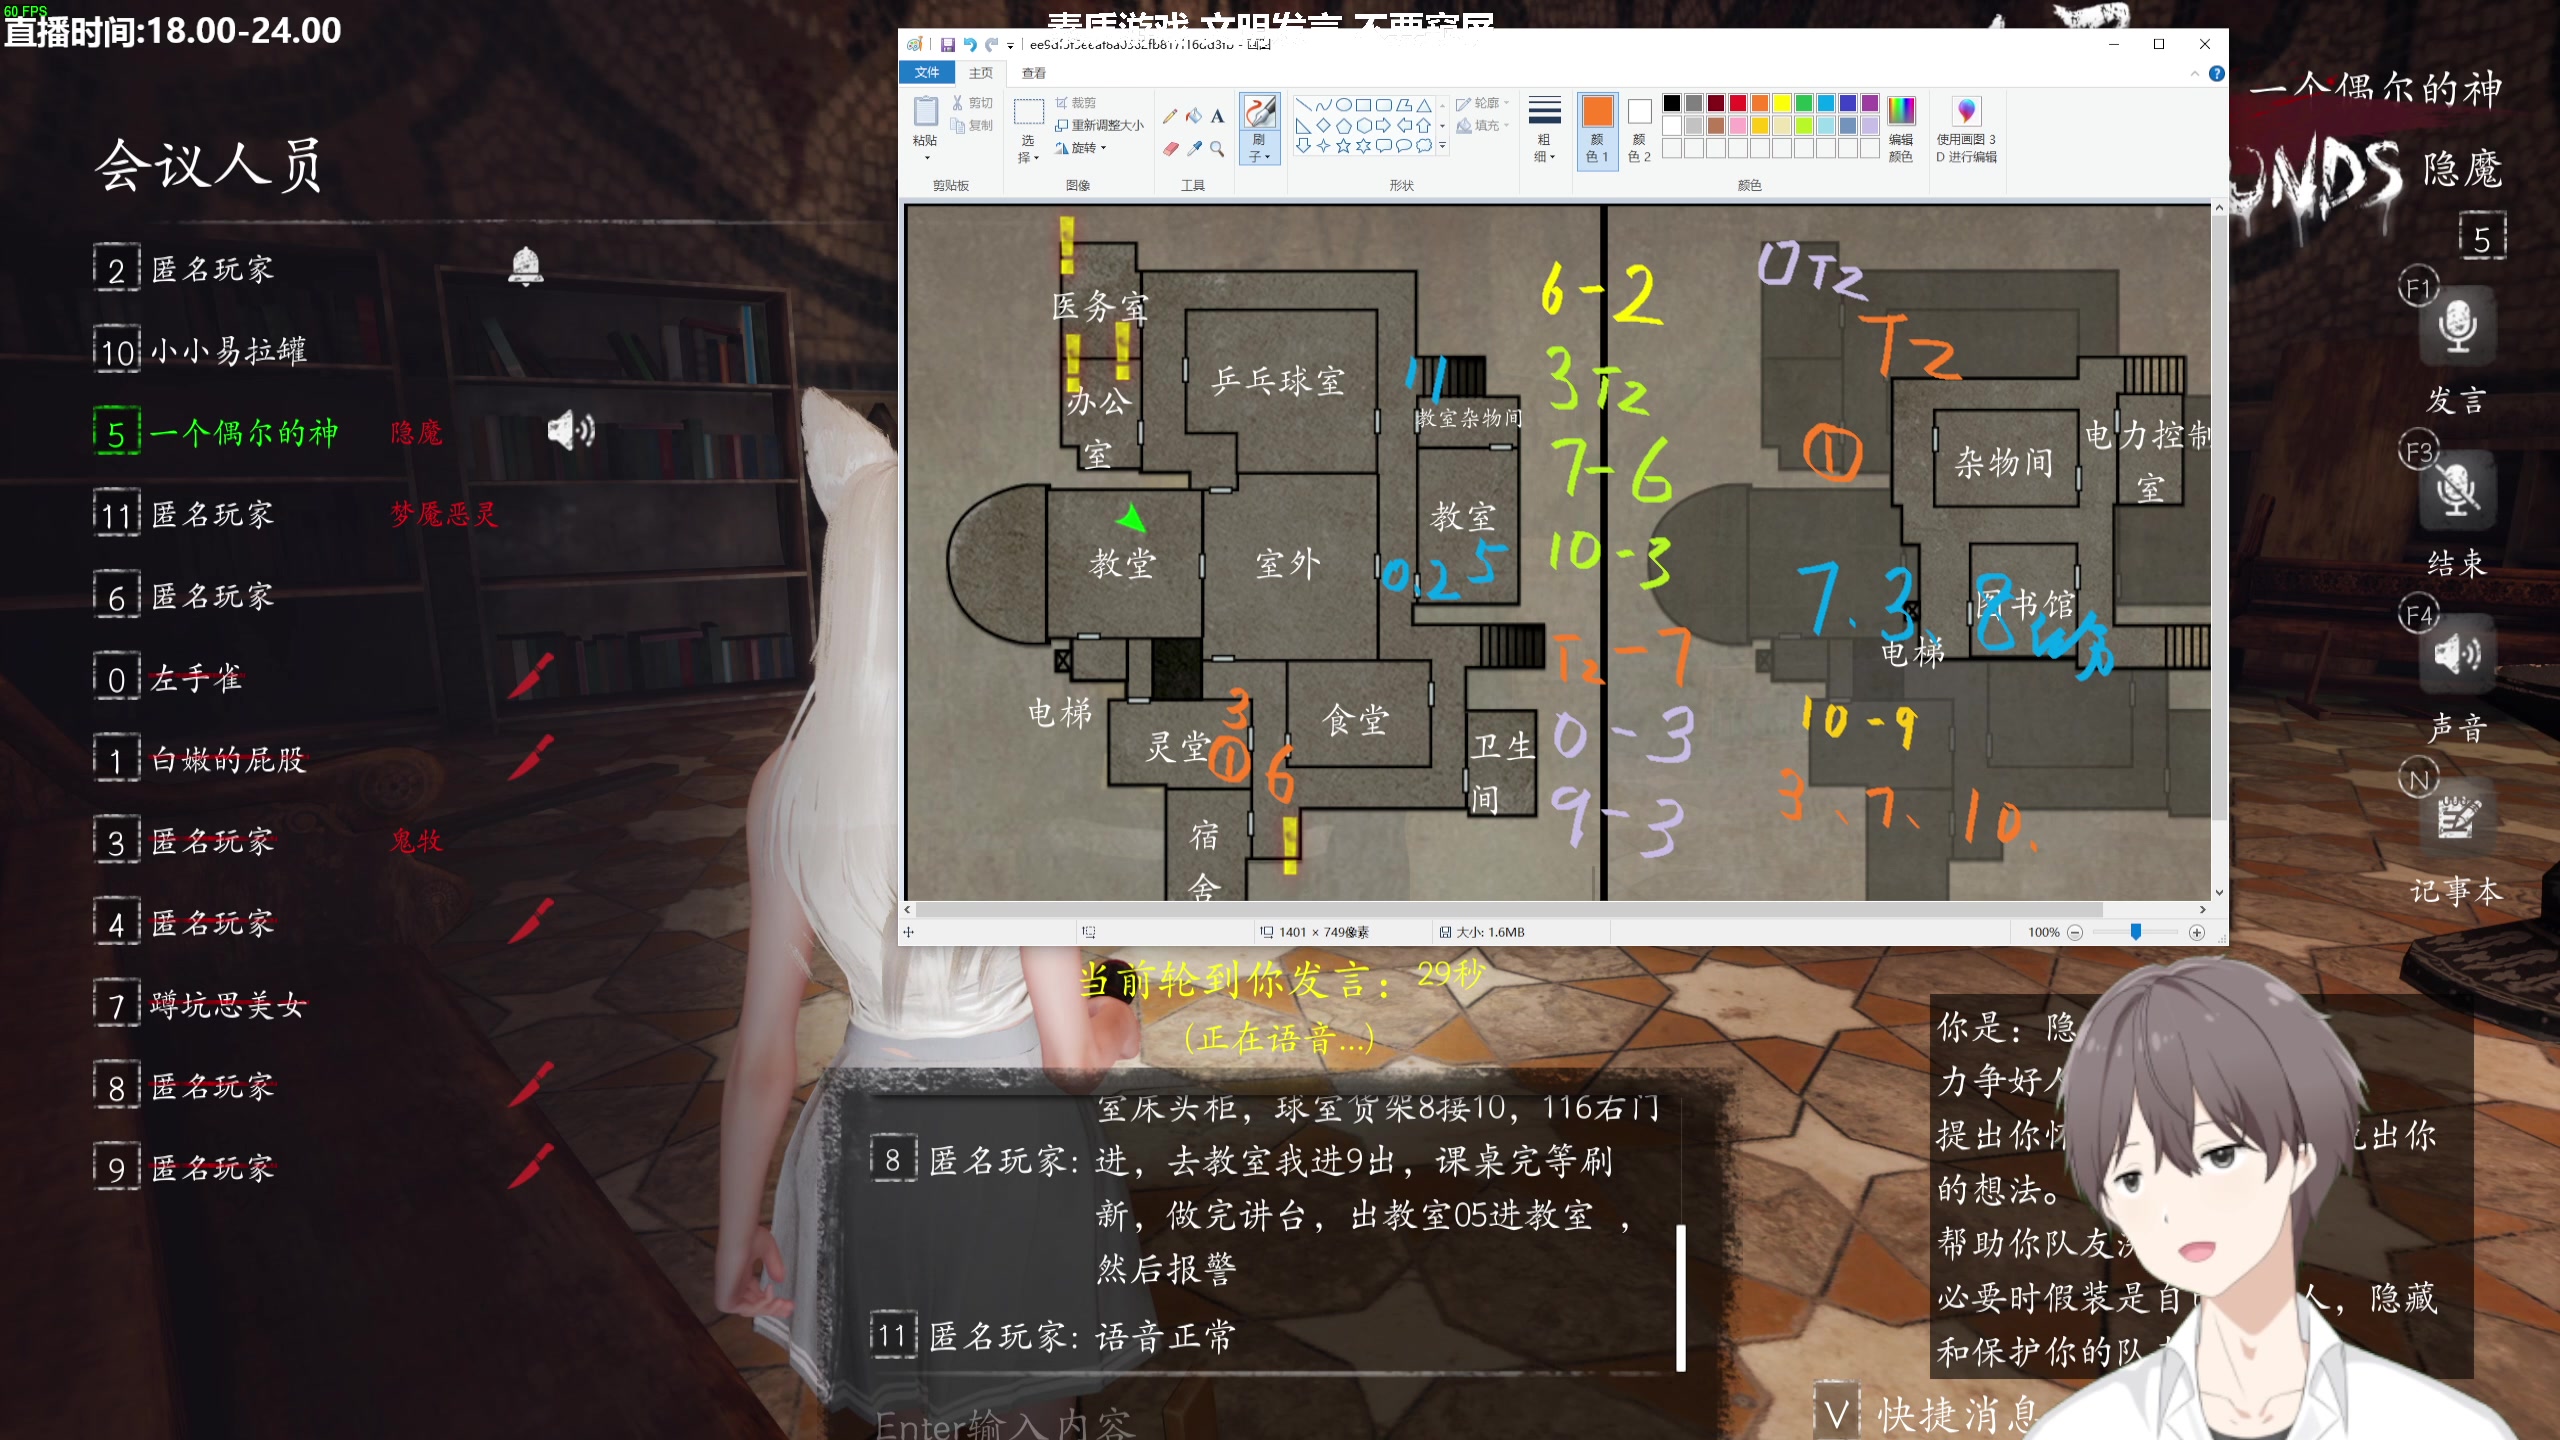Open the customize quick access toolbar arrow
This screenshot has width=2560, height=1440.
pos(1010,45)
